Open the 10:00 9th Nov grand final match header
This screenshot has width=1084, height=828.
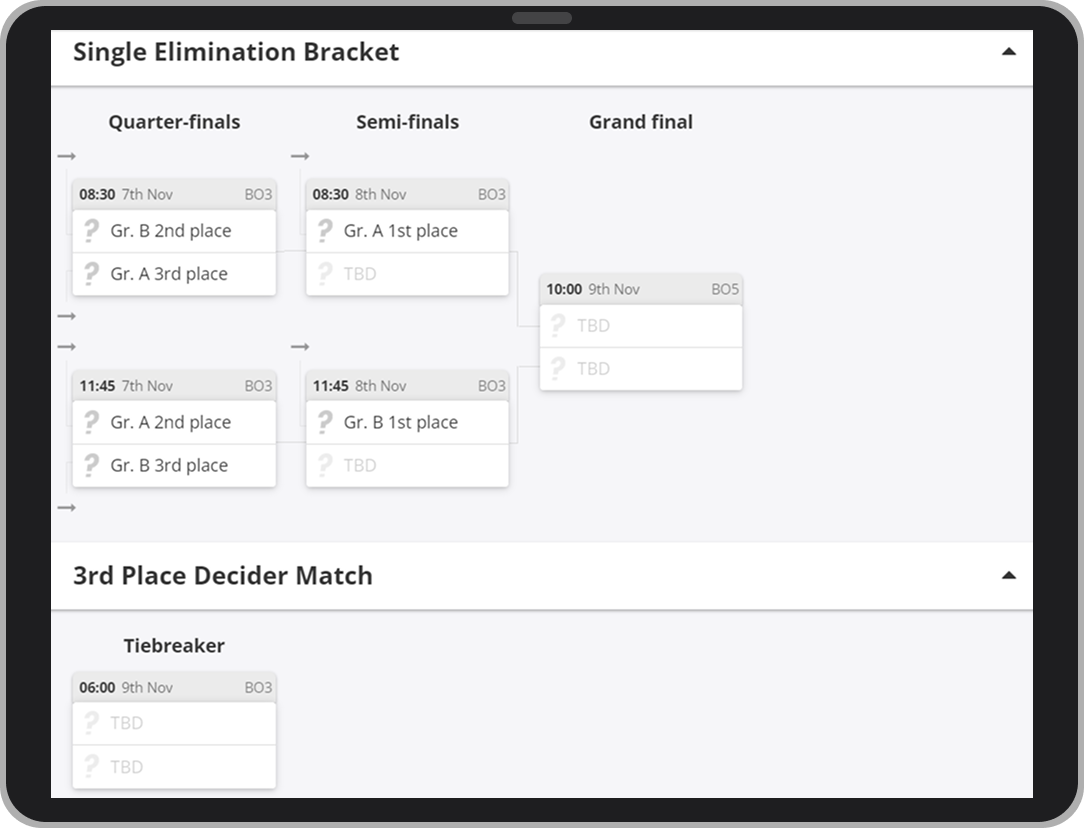click(640, 289)
